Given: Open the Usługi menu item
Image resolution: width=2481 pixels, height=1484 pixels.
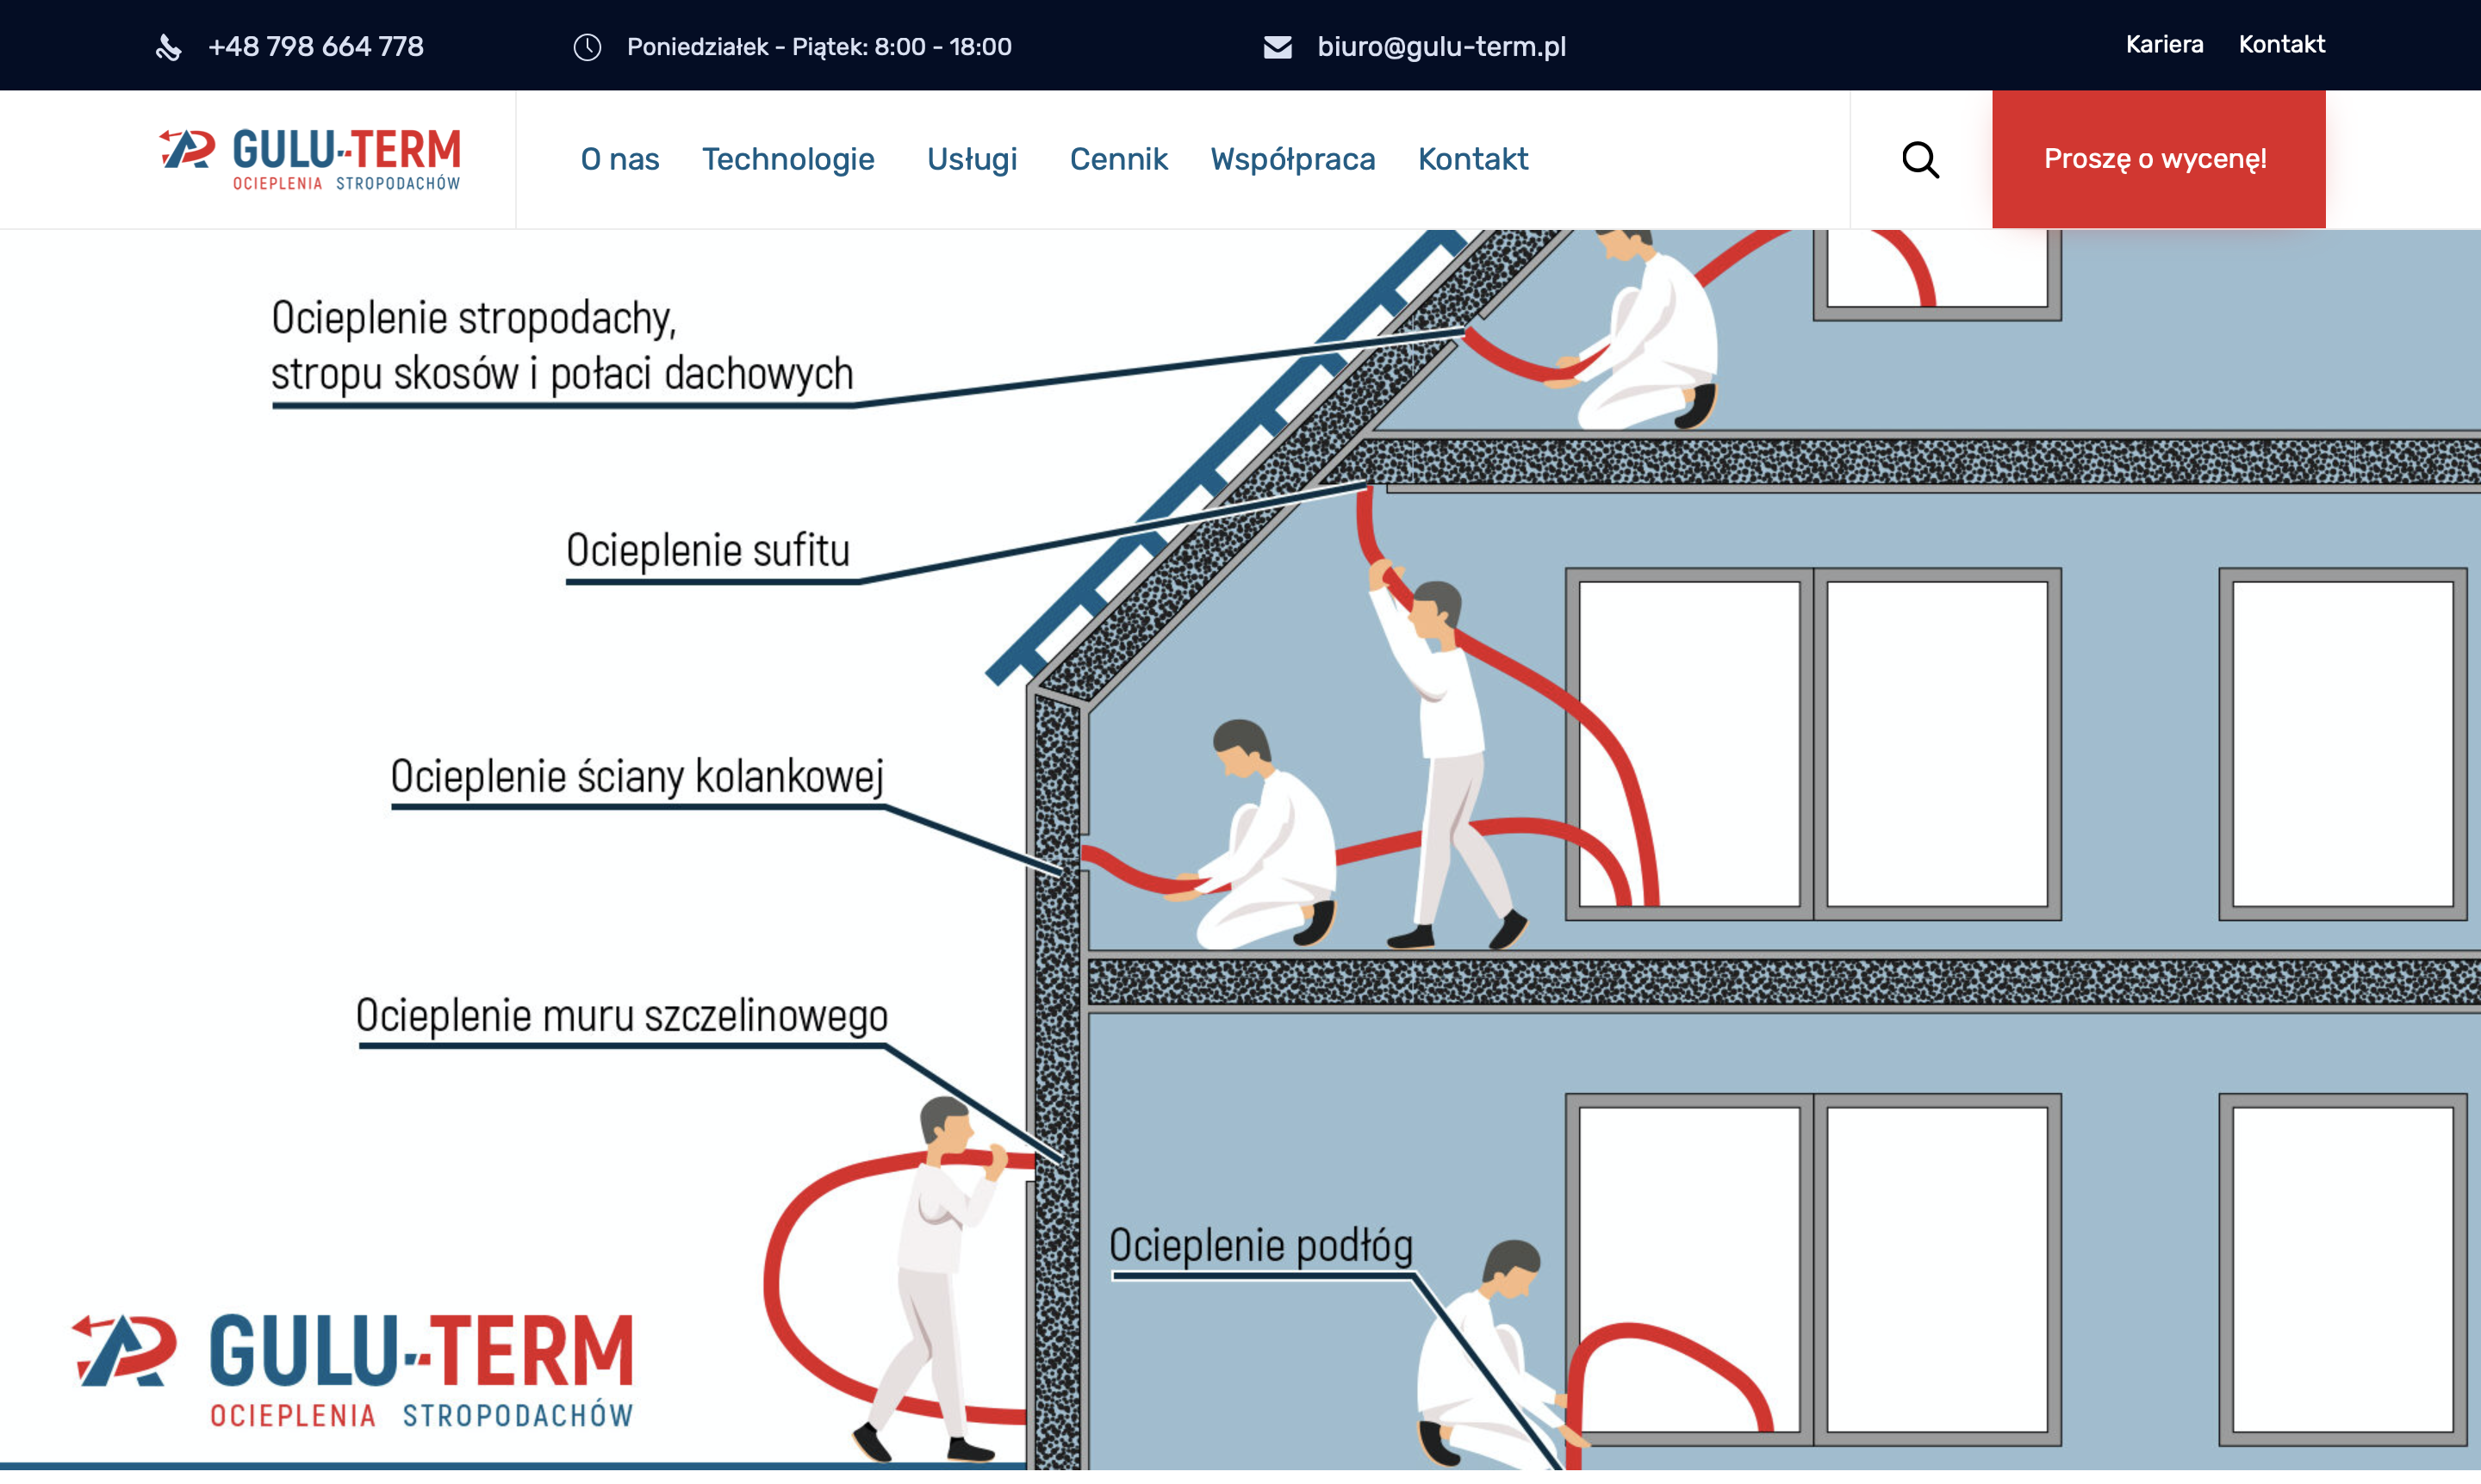Looking at the screenshot, I should (x=971, y=159).
